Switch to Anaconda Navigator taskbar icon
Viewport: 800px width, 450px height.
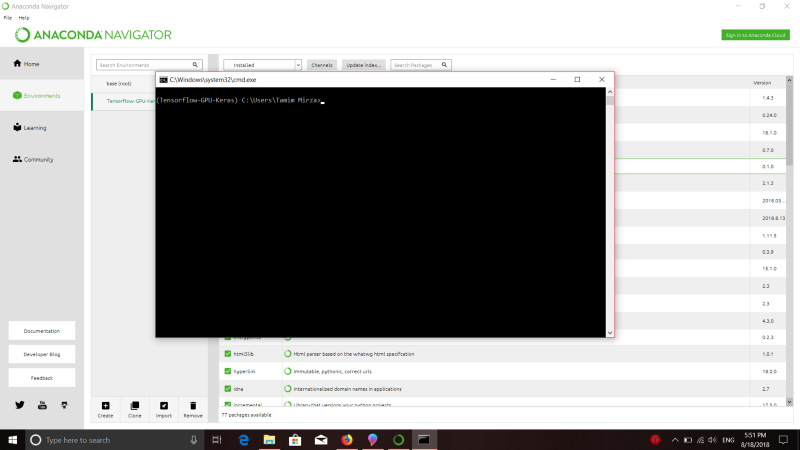[x=398, y=440]
